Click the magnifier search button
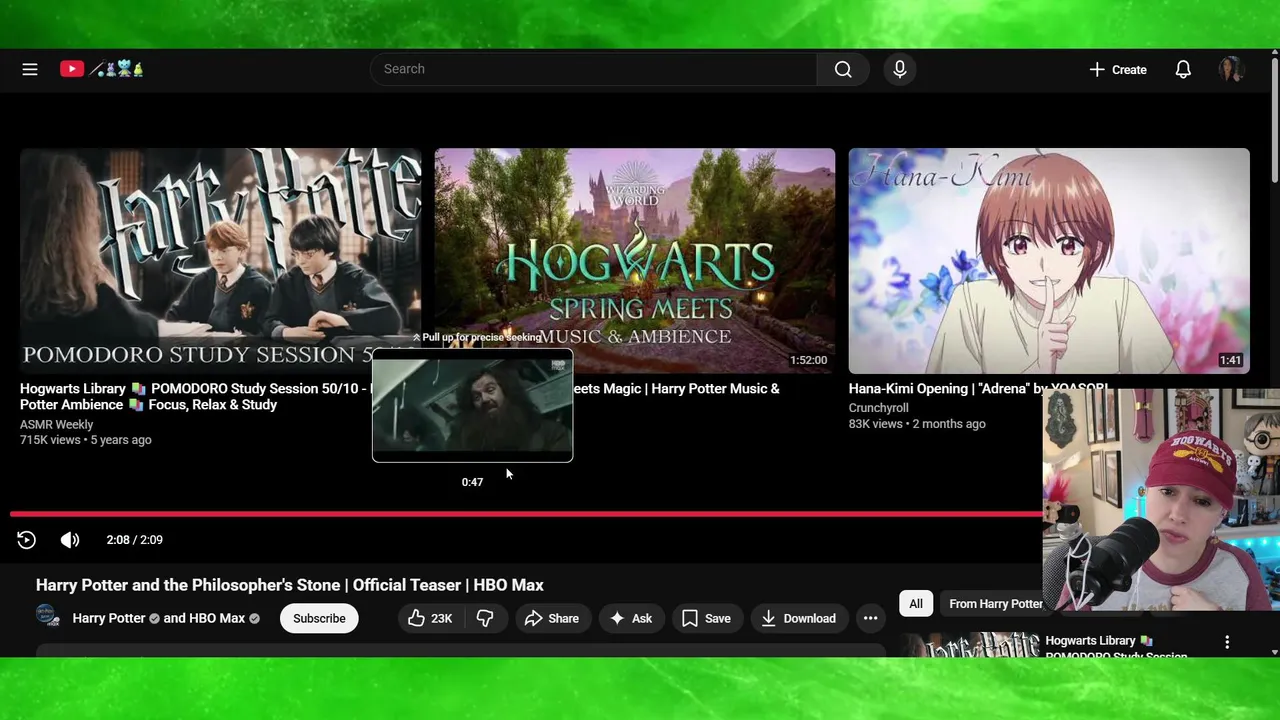The image size is (1280, 720). click(x=843, y=69)
